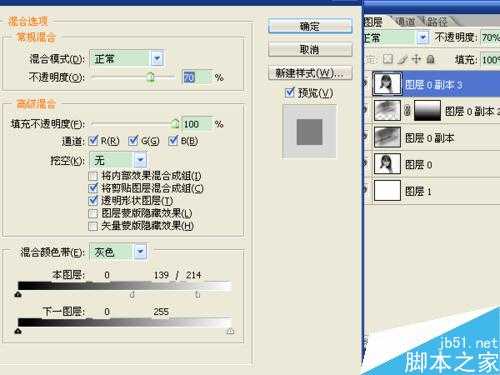Open 新建样式(W)... new style dialog

point(310,73)
